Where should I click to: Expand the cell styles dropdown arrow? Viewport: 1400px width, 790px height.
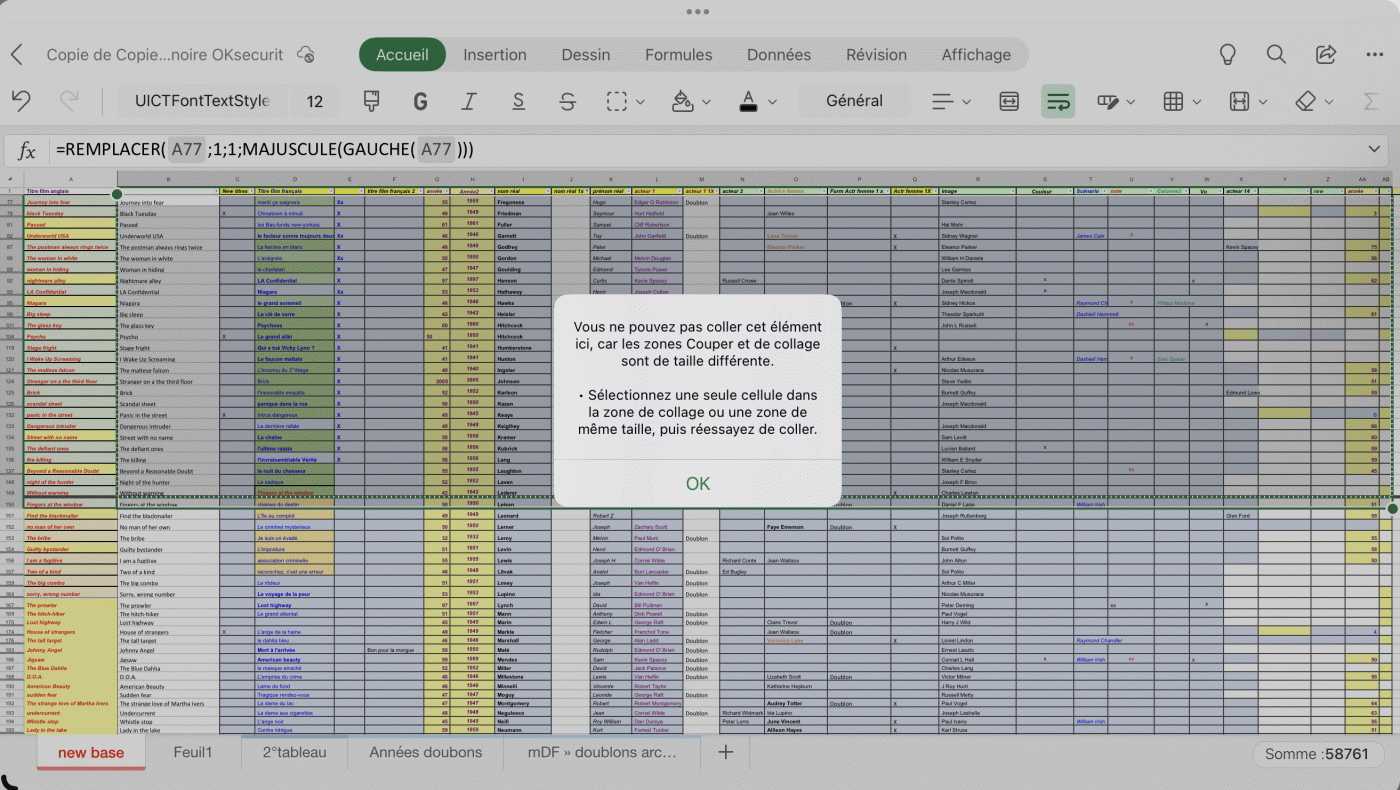[1131, 102]
